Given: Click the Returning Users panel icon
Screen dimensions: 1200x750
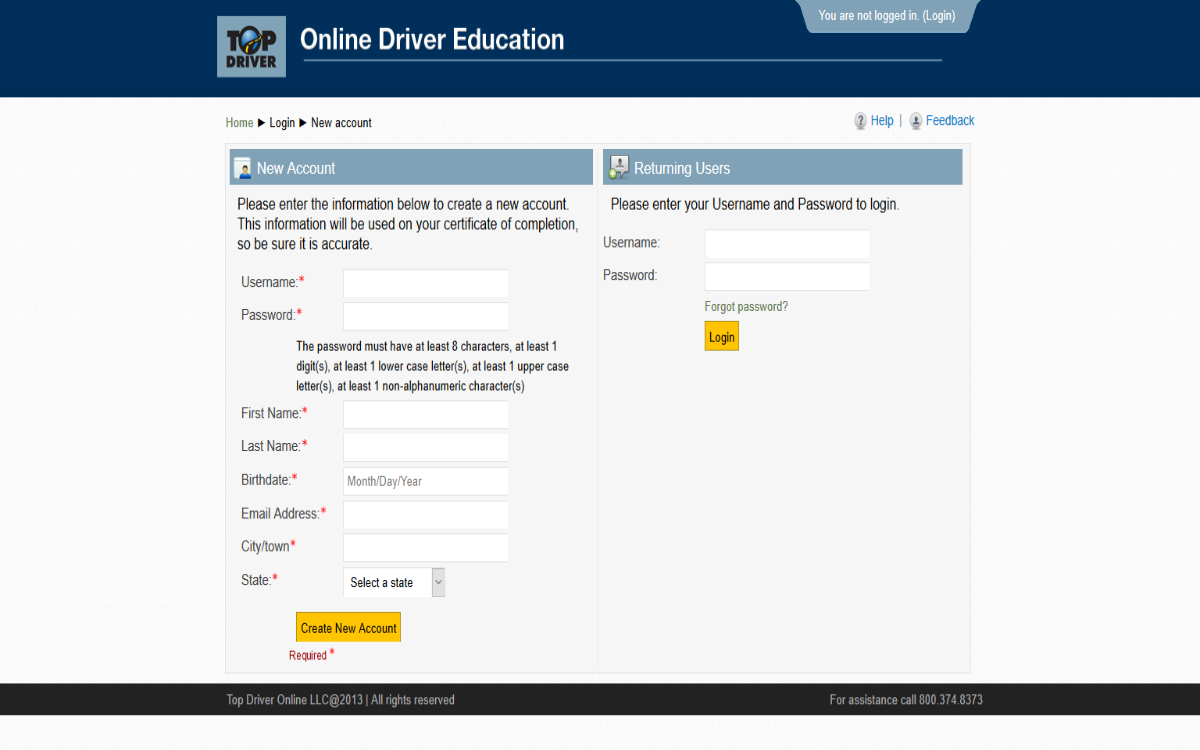Looking at the screenshot, I should click(x=619, y=168).
